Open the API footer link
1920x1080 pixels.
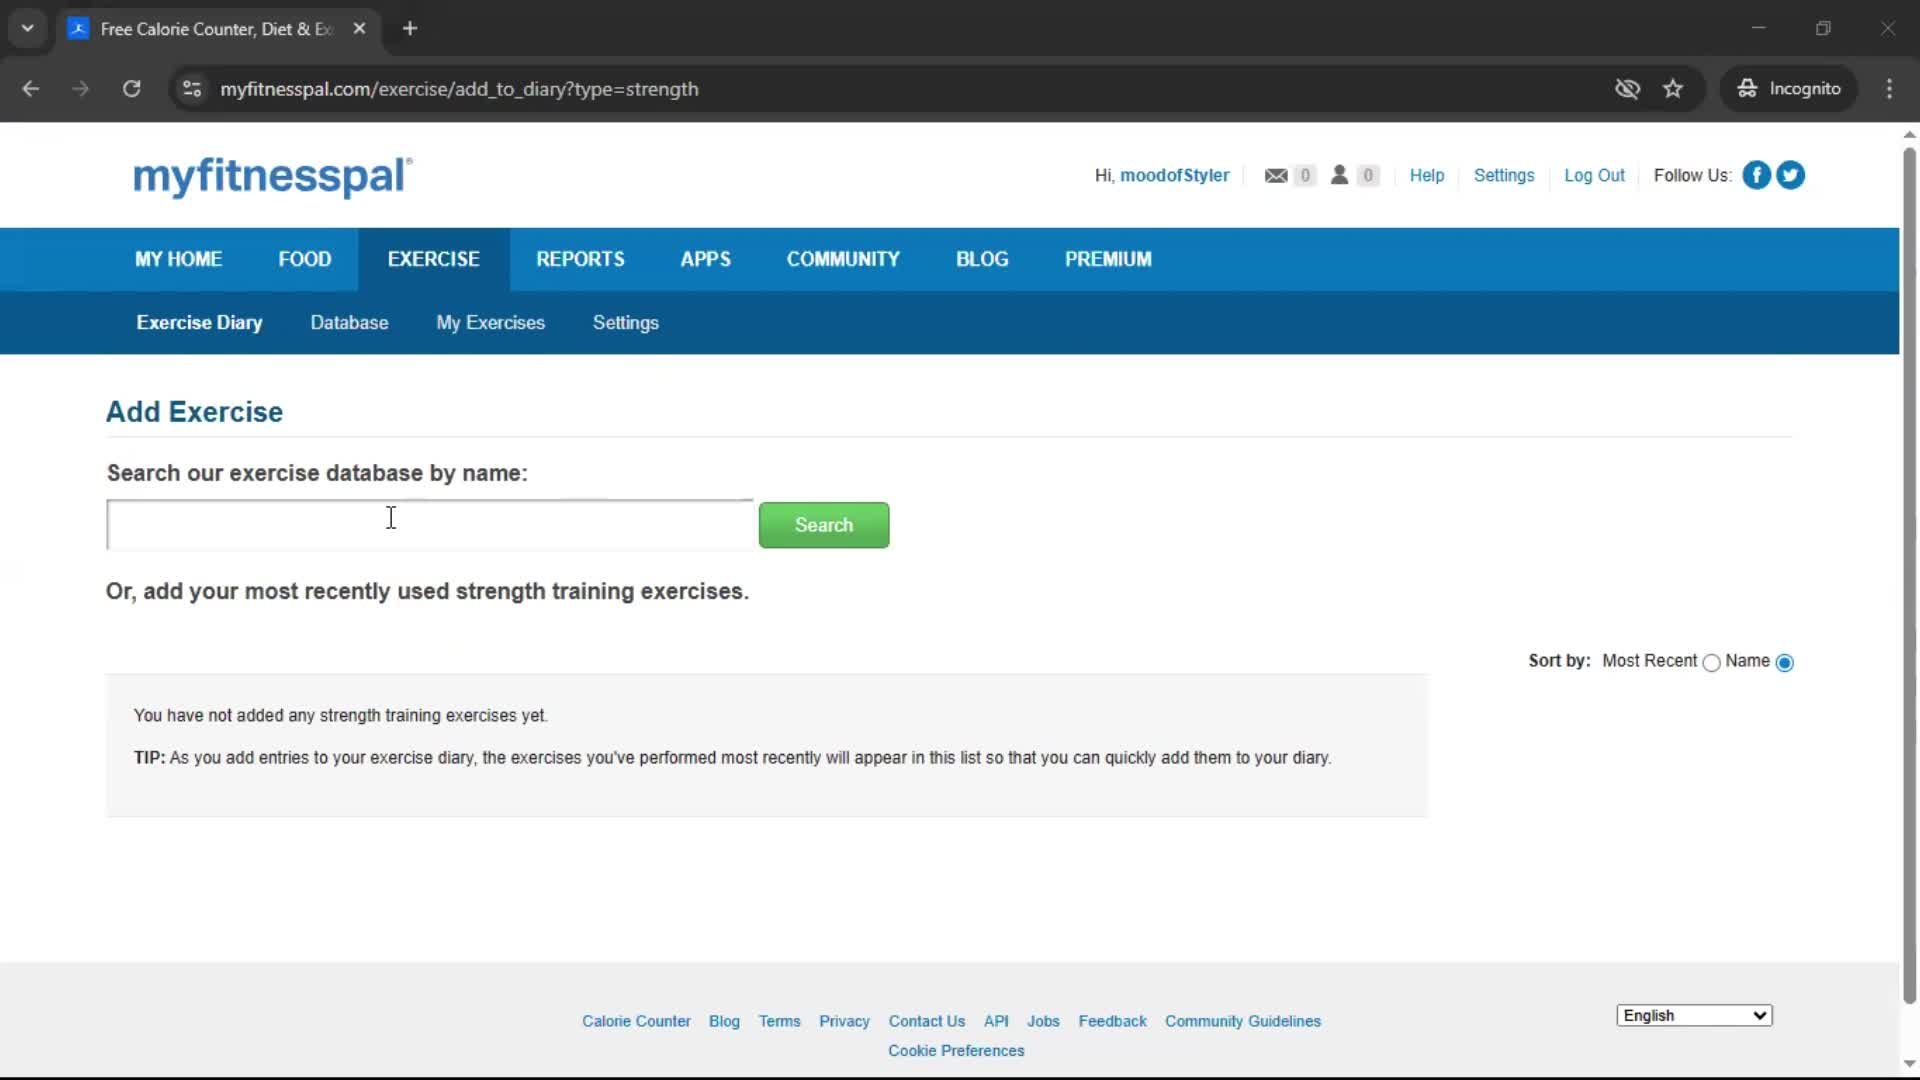coord(996,1021)
